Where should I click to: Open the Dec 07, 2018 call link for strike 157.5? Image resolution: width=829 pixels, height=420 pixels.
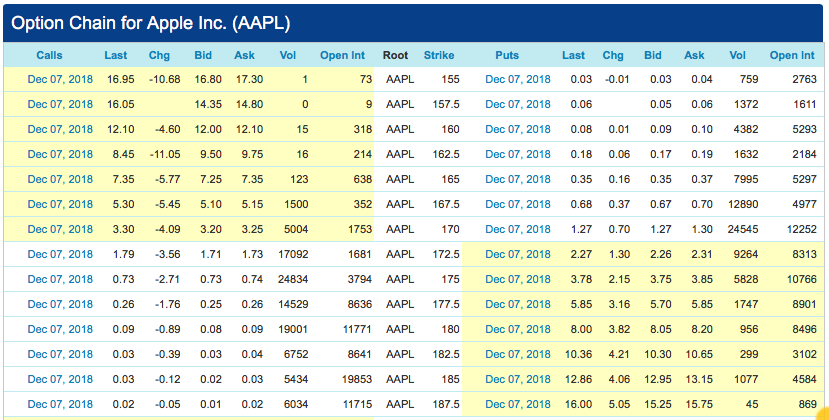click(60, 104)
